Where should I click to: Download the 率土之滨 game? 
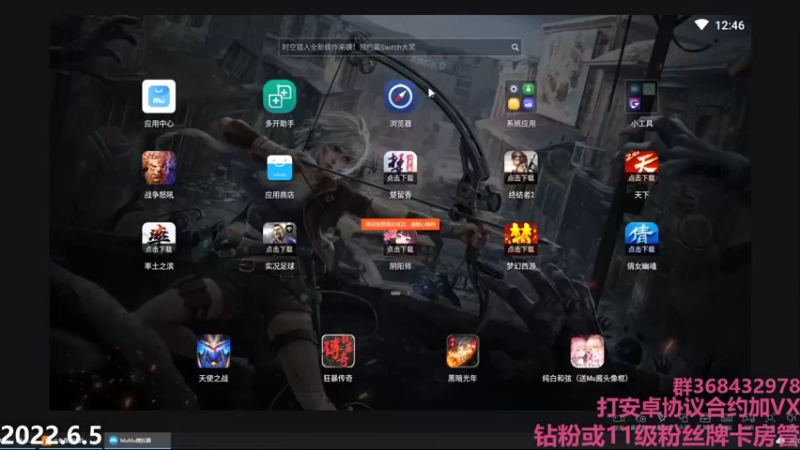[159, 239]
